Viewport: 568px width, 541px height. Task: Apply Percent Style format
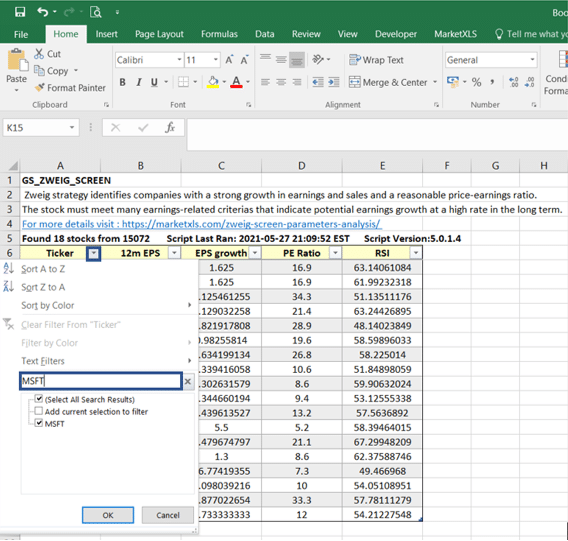(476, 82)
